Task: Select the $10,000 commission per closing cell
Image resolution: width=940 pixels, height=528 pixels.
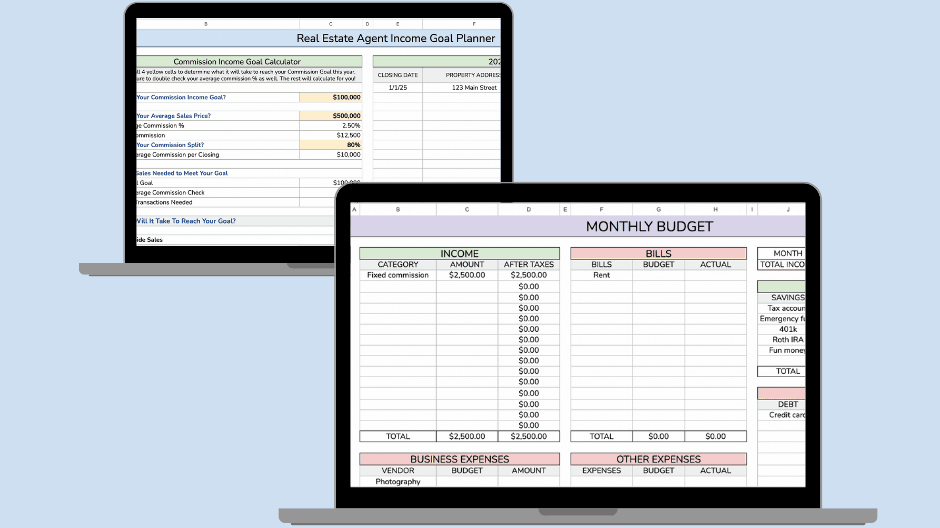Action: 331,155
